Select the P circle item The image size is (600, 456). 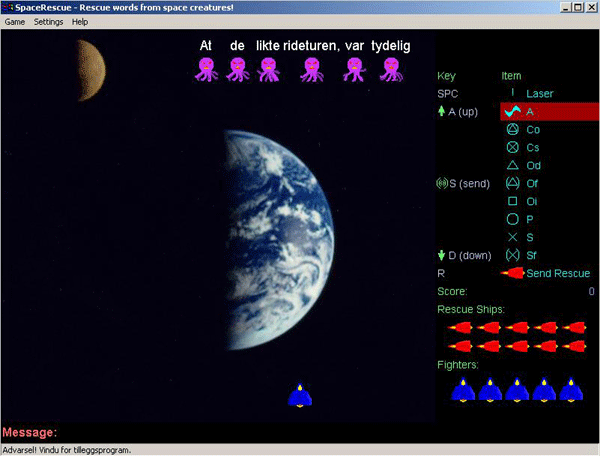click(512, 219)
